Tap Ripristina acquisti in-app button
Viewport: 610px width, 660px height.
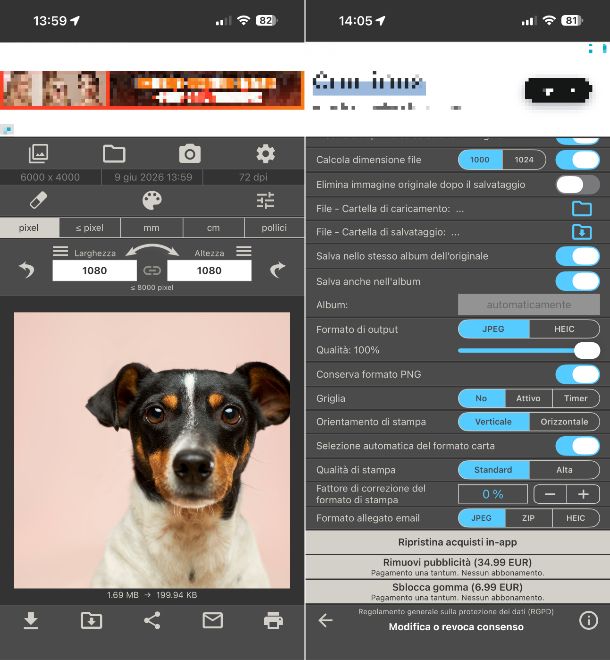458,542
